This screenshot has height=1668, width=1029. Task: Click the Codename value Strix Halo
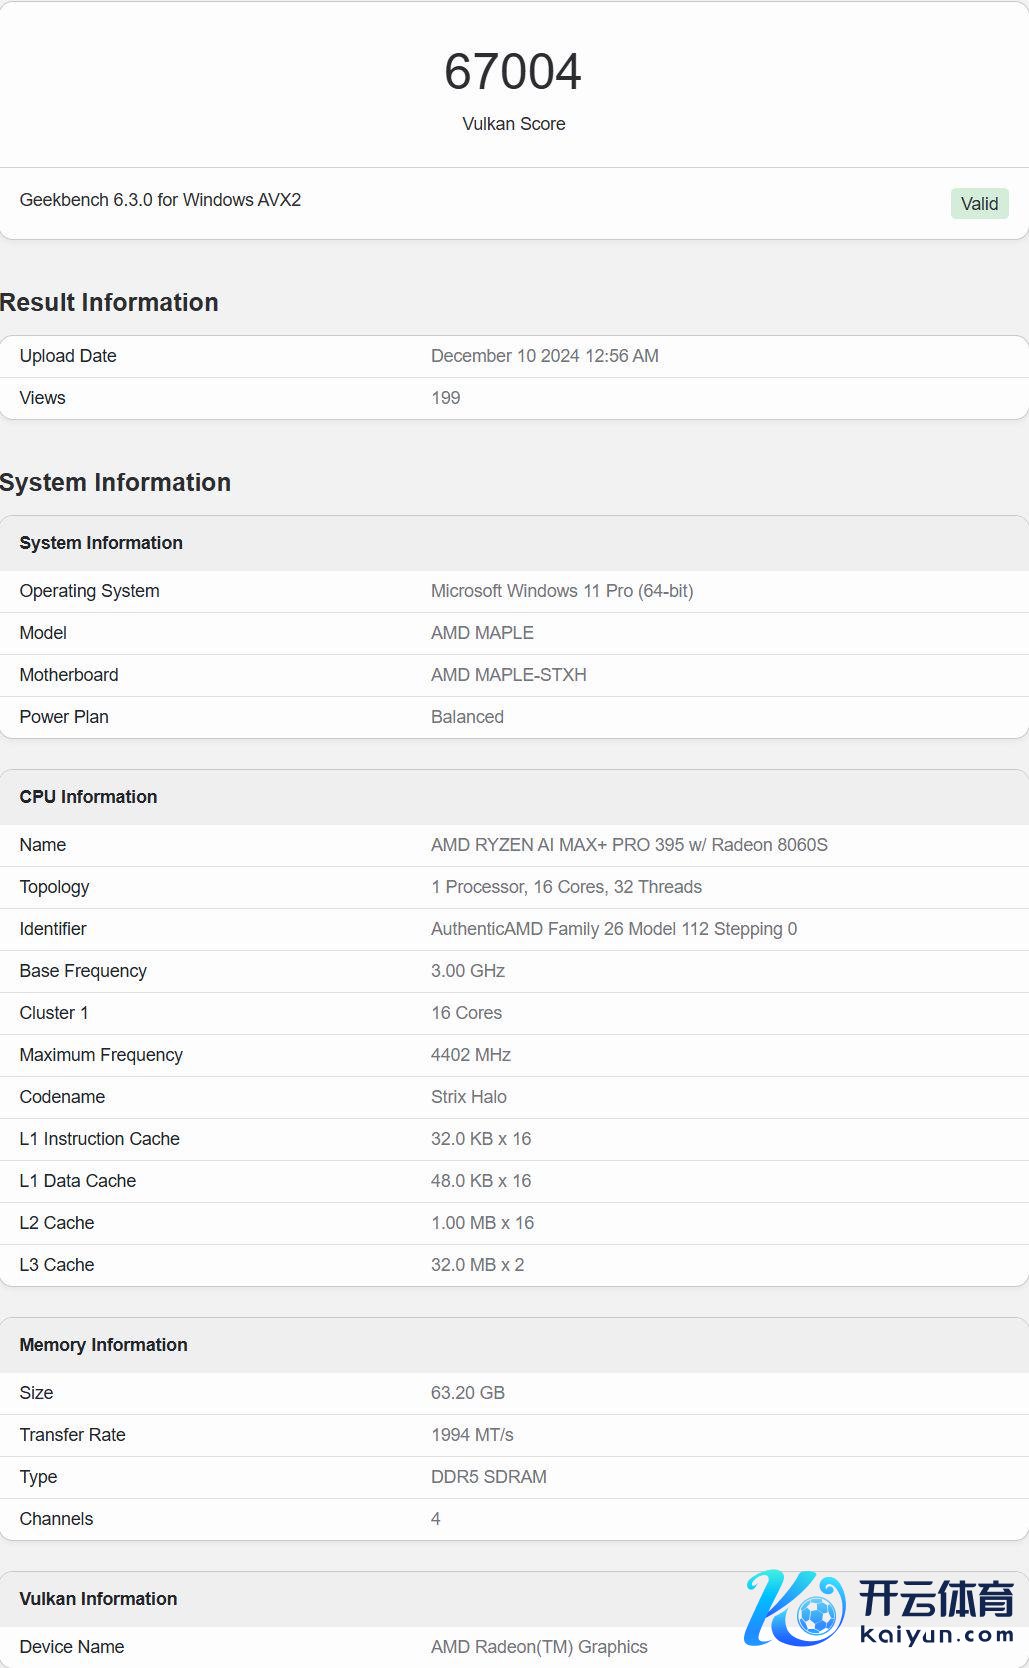tap(468, 1097)
